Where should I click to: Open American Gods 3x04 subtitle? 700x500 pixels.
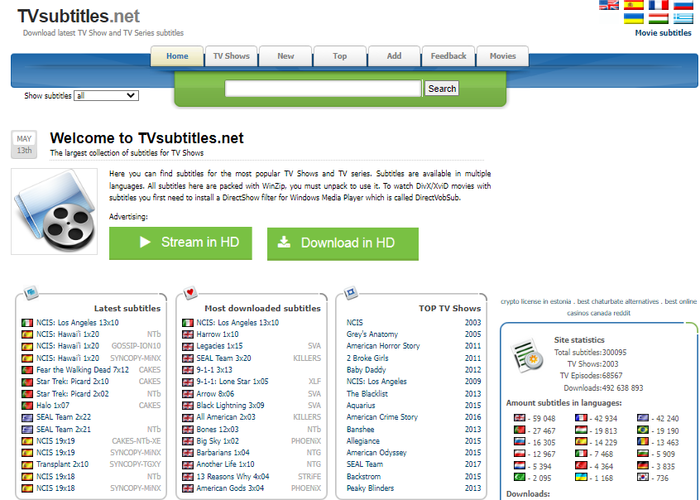coord(230,488)
